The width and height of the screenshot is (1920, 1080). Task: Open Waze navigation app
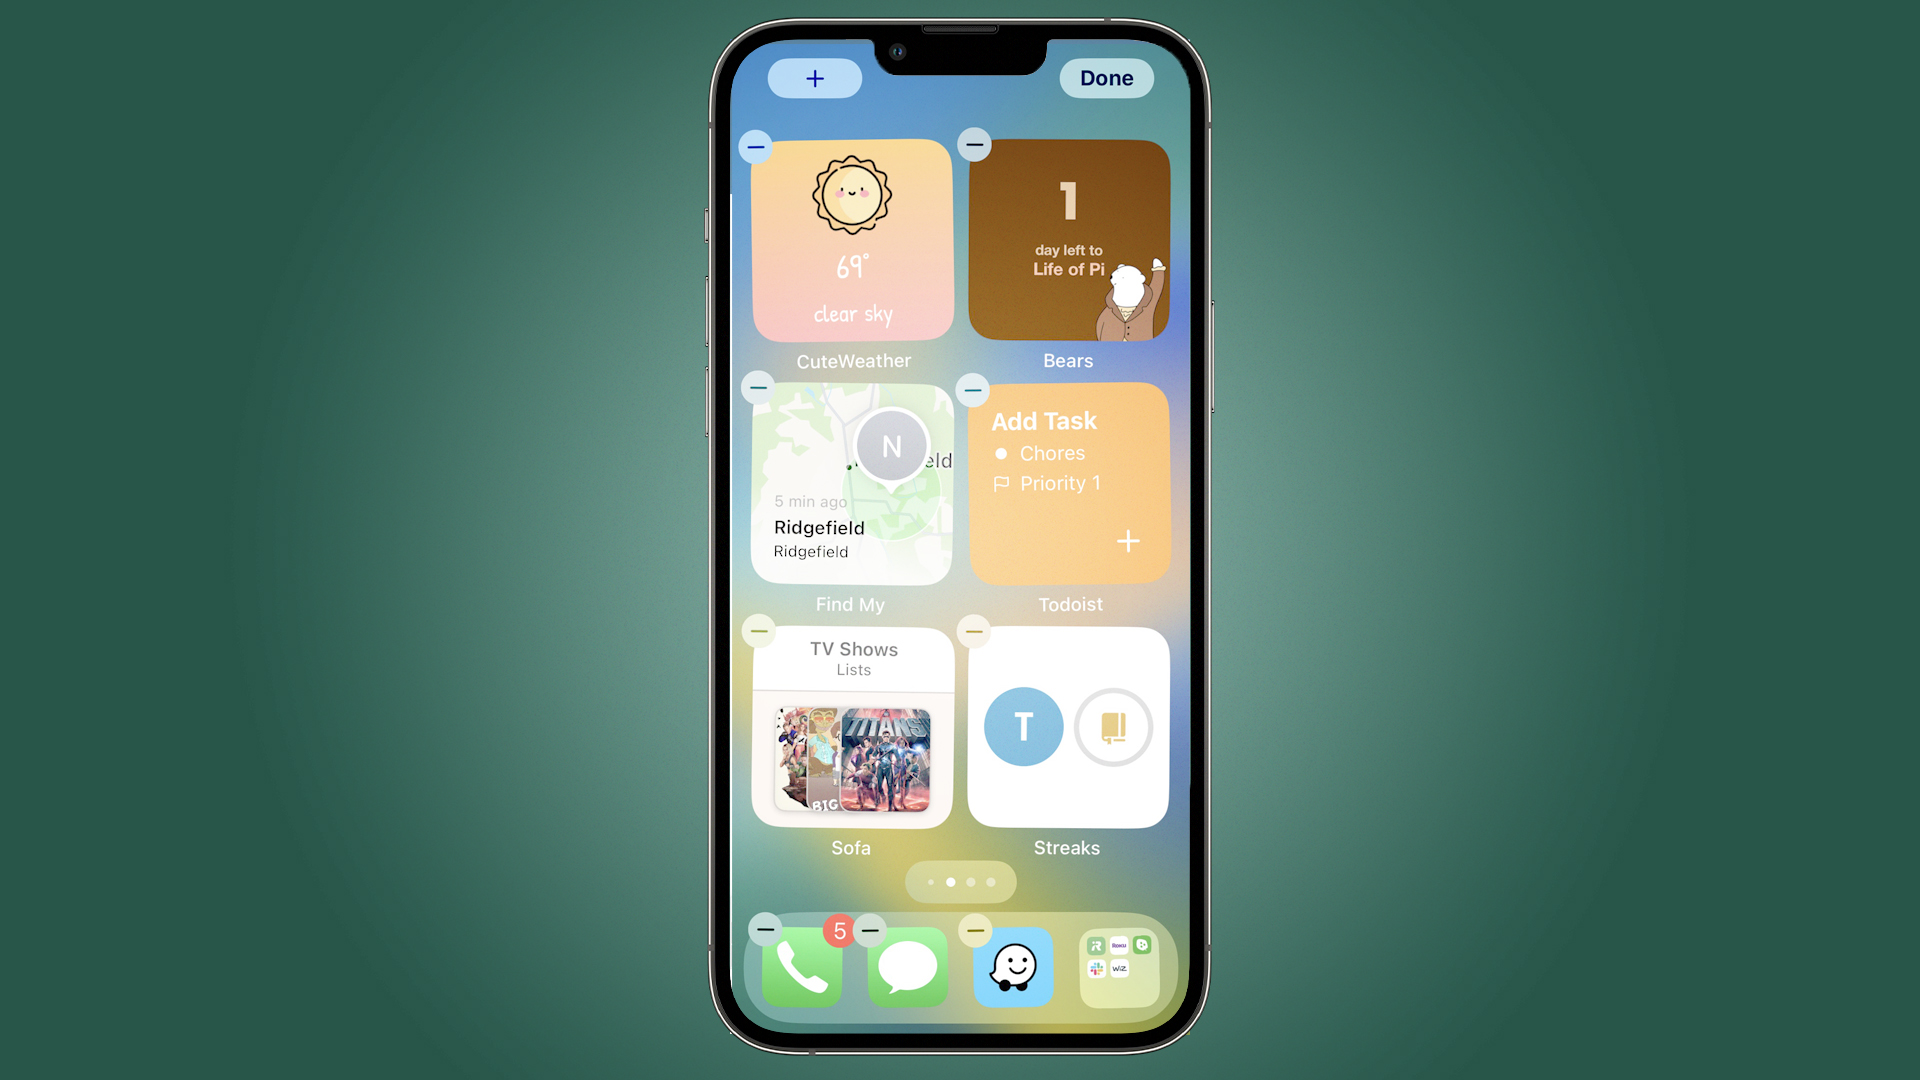(1015, 967)
